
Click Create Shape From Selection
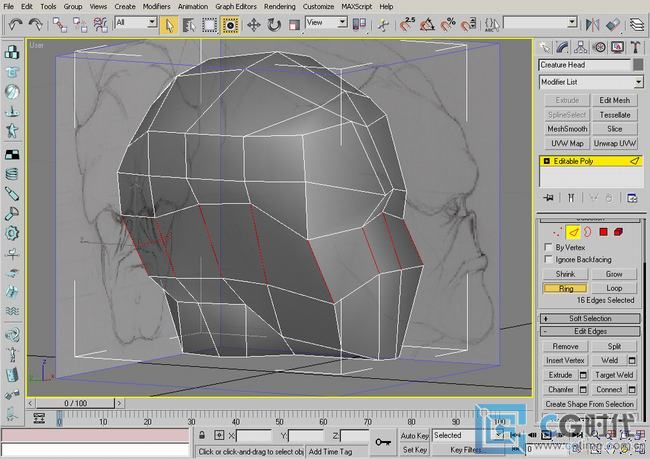point(589,404)
